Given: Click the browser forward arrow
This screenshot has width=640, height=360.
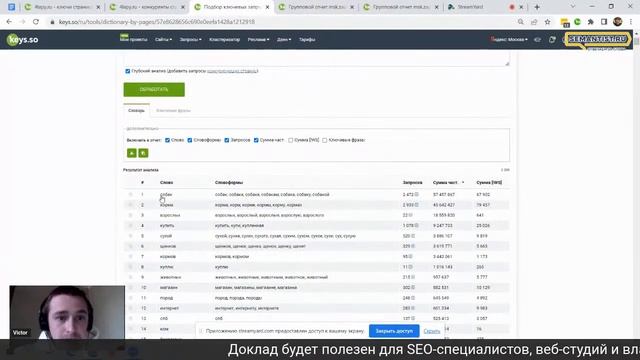Looking at the screenshot, I should coord(22,22).
